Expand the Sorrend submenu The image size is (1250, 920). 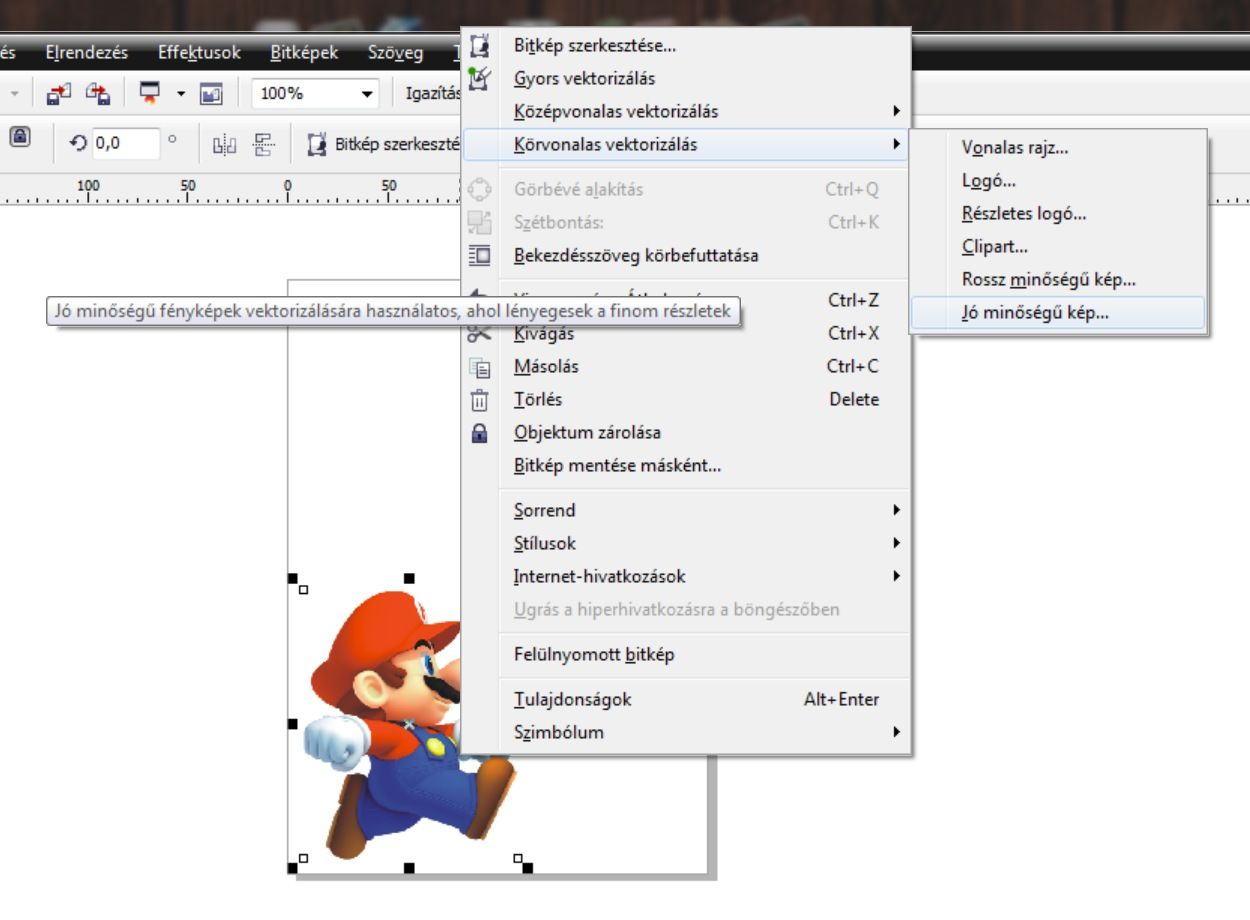click(685, 510)
